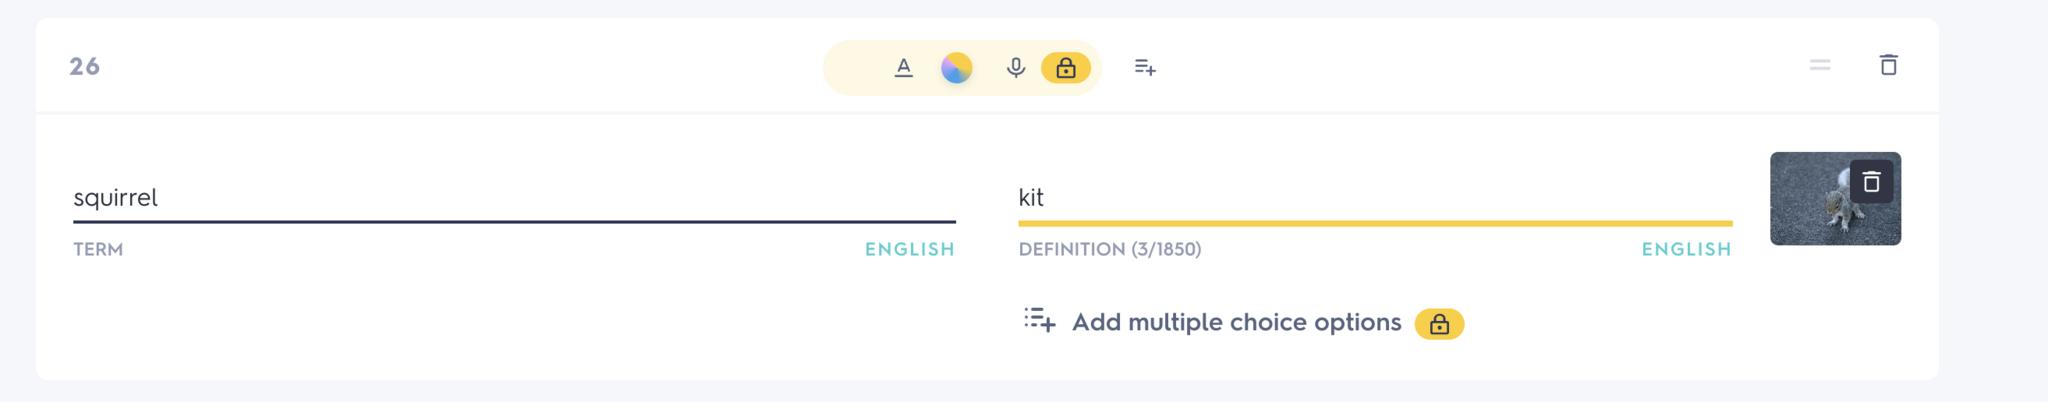The height and width of the screenshot is (402, 2048).
Task: Open the multicolor color picker circle
Action: 956,67
